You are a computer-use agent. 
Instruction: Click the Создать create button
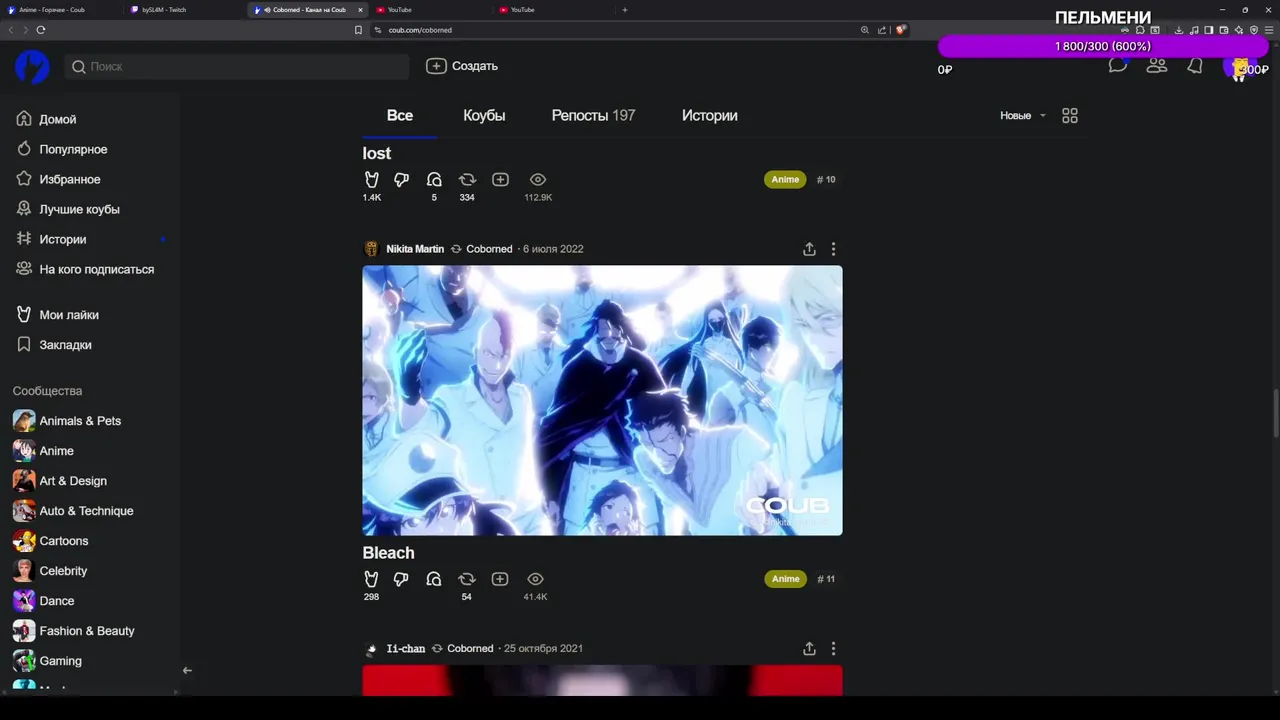tap(462, 66)
